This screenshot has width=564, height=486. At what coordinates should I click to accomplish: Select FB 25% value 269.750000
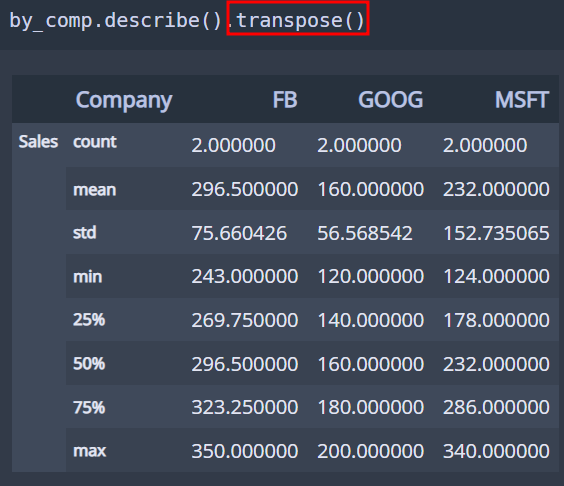click(x=245, y=321)
